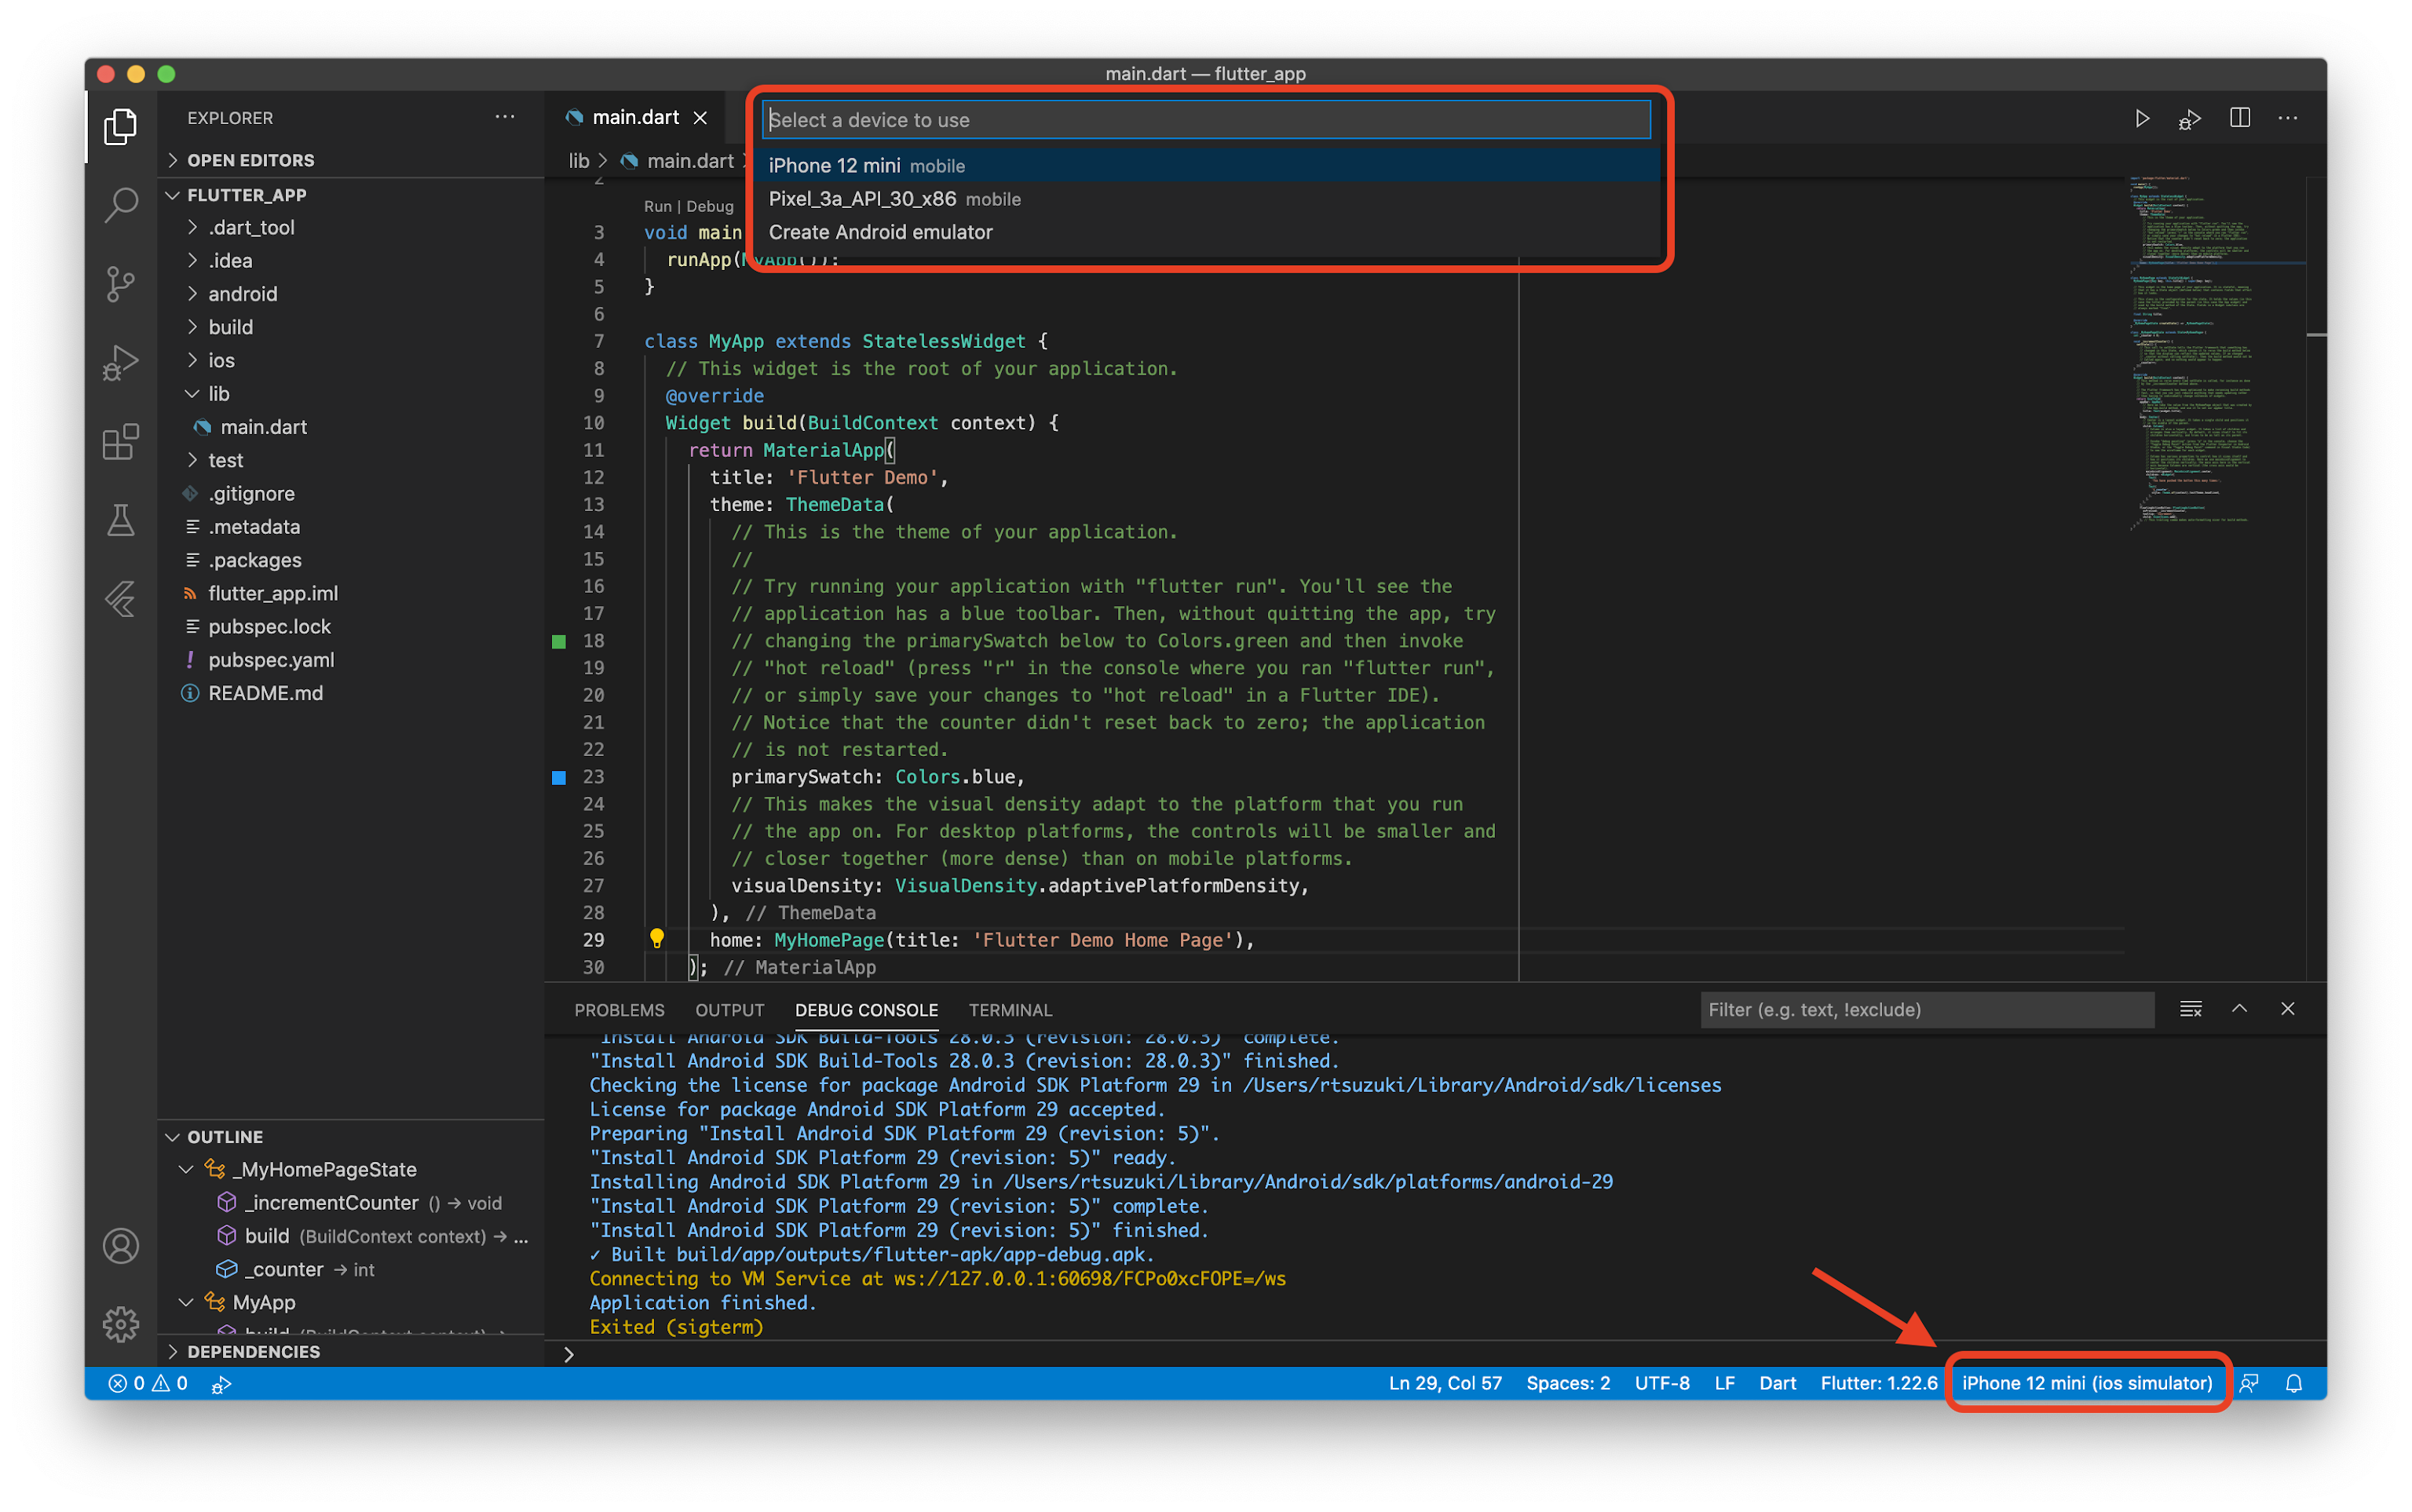Open errors and warnings count in status bar

coord(148,1383)
